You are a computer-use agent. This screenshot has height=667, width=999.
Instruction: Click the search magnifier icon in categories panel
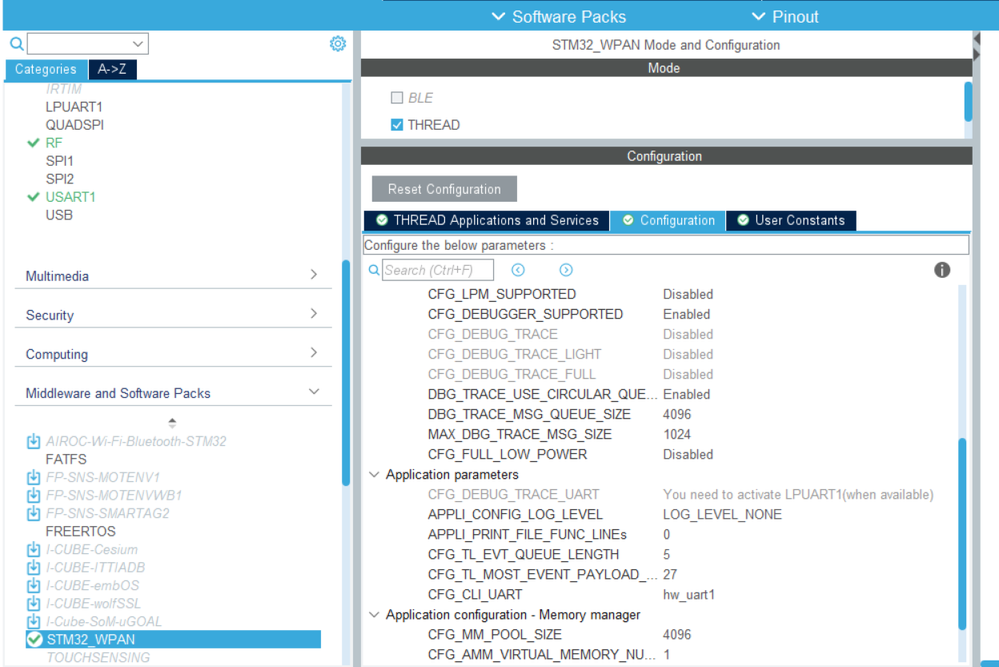tap(17, 44)
